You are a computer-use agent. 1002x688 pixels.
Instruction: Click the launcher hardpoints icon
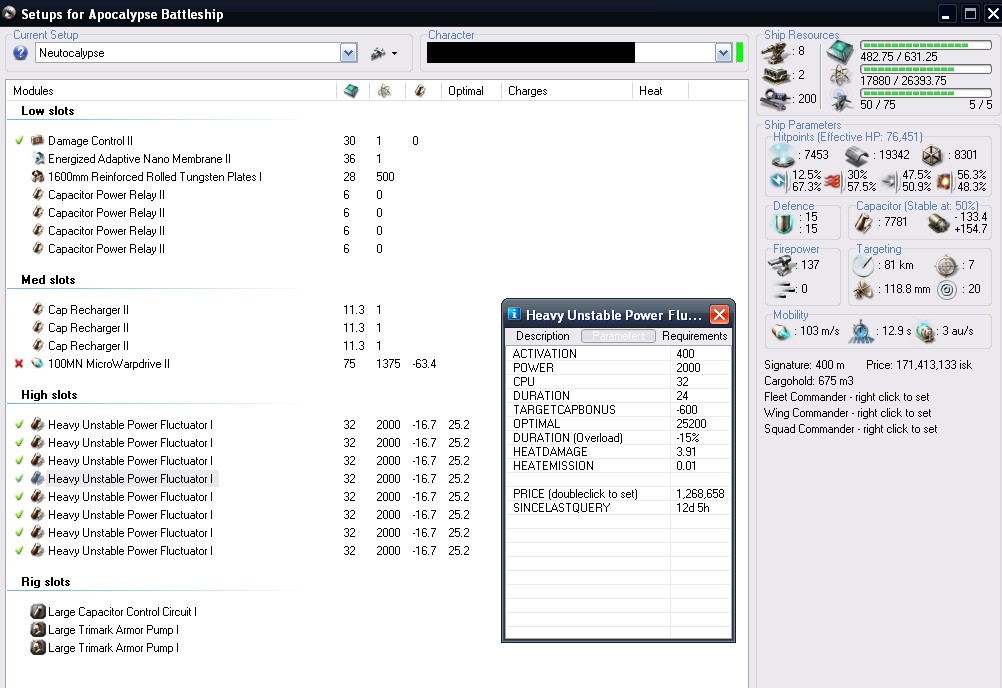[776, 75]
